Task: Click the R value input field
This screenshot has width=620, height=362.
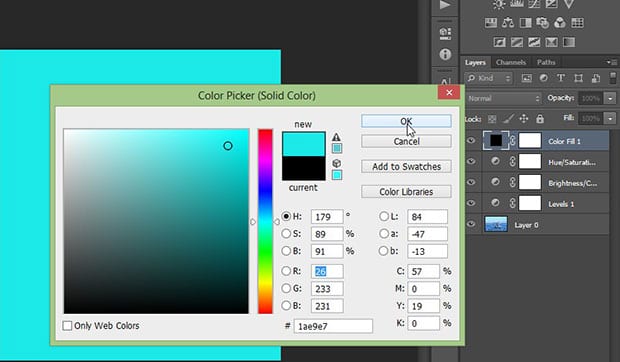Action: [327, 272]
